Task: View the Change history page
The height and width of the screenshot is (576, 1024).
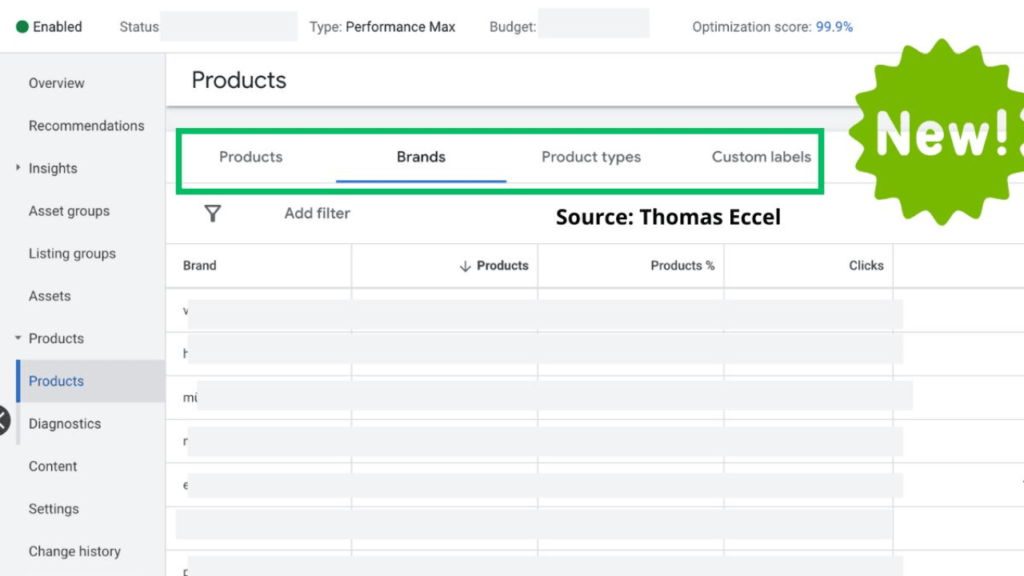Action: click(x=75, y=551)
